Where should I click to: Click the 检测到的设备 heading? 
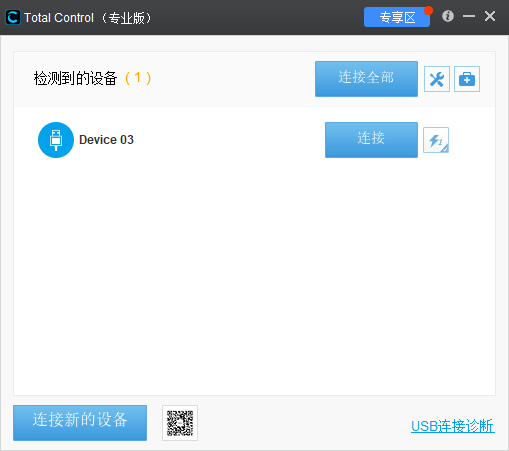[x=75, y=79]
